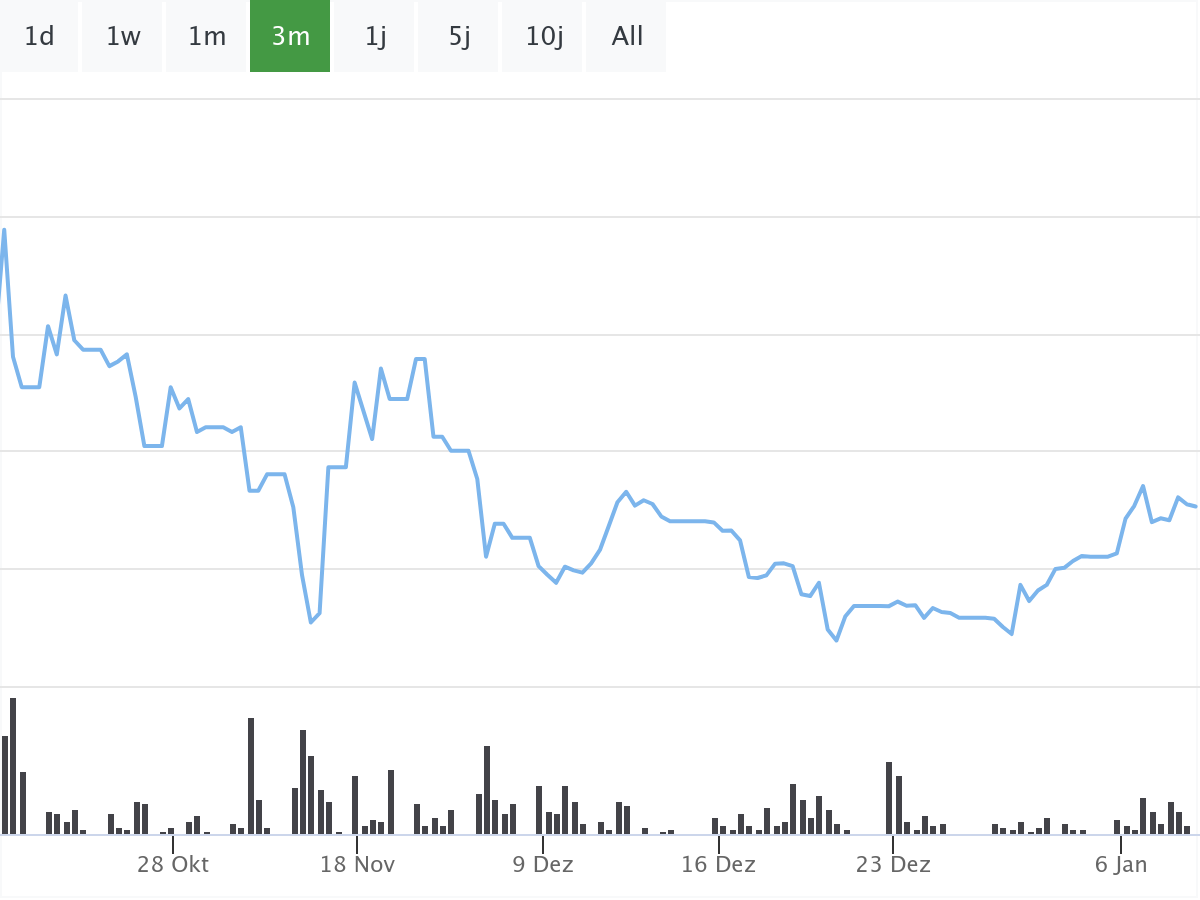
Task: Click the 6 Jan date label
Action: (x=1121, y=864)
